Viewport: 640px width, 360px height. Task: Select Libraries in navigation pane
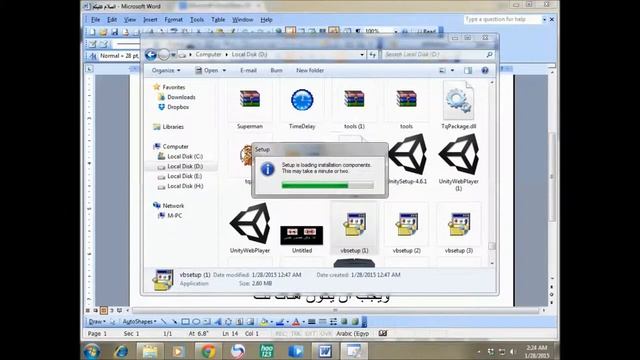[168, 127]
